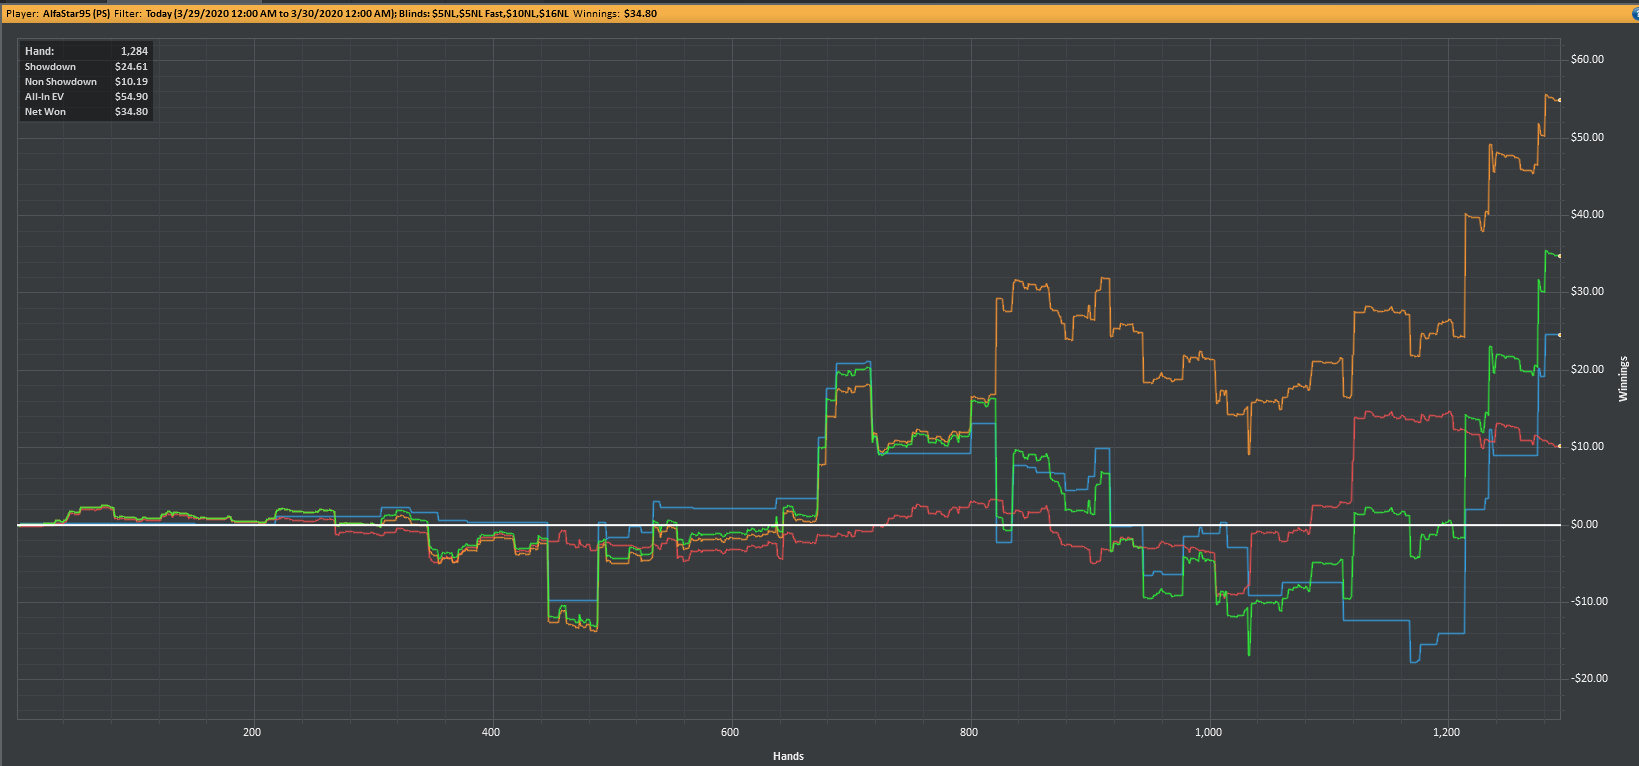
Task: Click the 1,200 hands axis tick label
Action: pos(1446,733)
